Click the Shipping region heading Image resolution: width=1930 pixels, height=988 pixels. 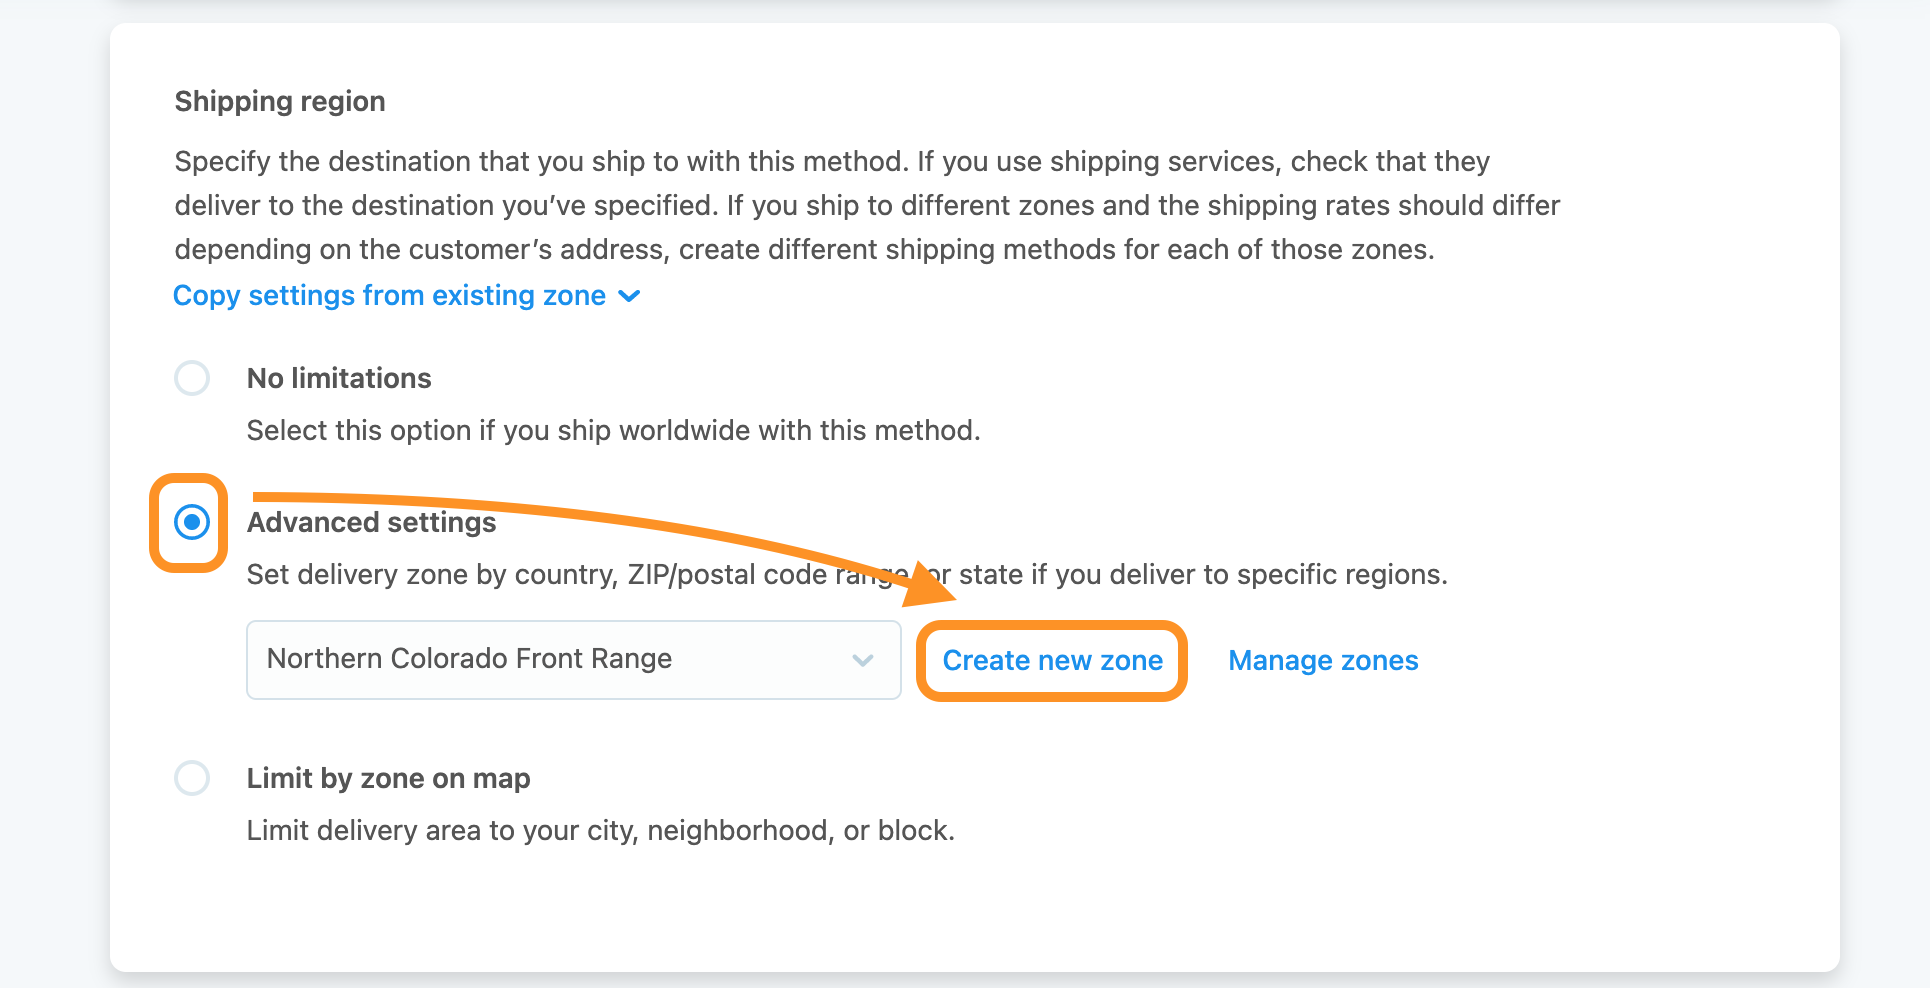[280, 101]
